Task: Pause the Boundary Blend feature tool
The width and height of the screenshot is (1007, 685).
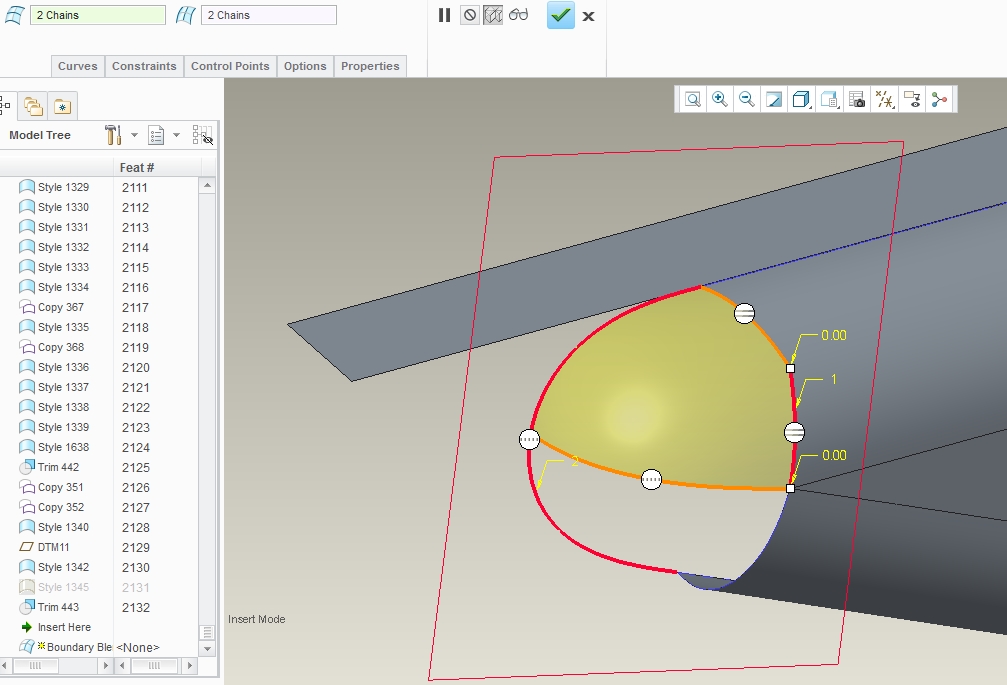Action: click(x=444, y=15)
